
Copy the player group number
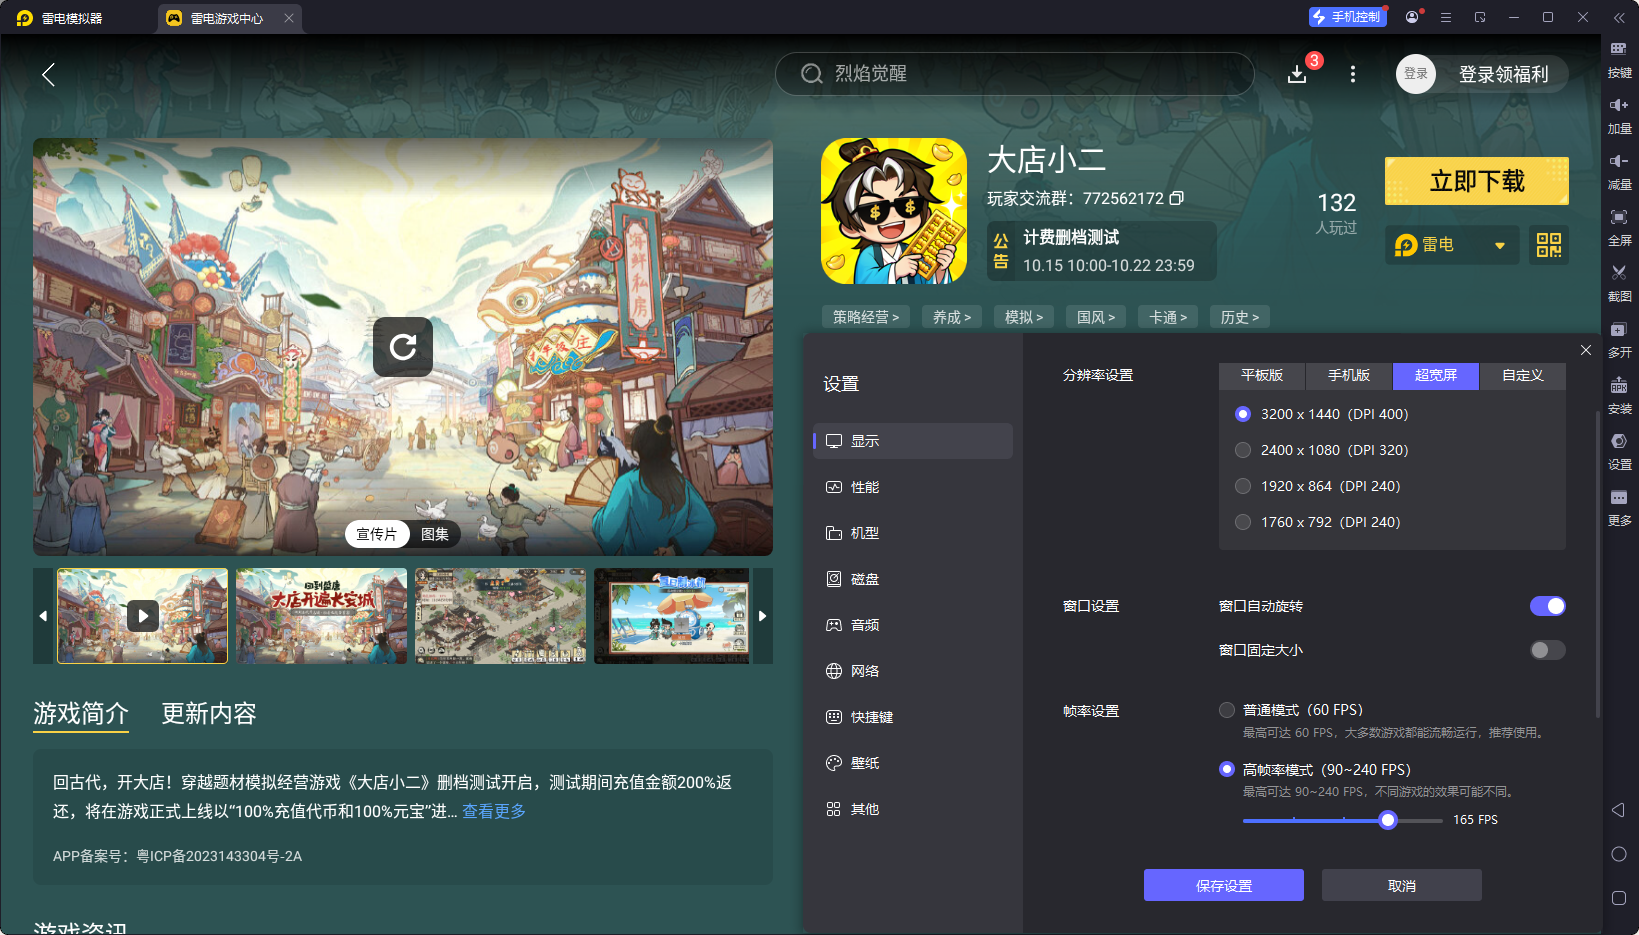click(x=1177, y=198)
